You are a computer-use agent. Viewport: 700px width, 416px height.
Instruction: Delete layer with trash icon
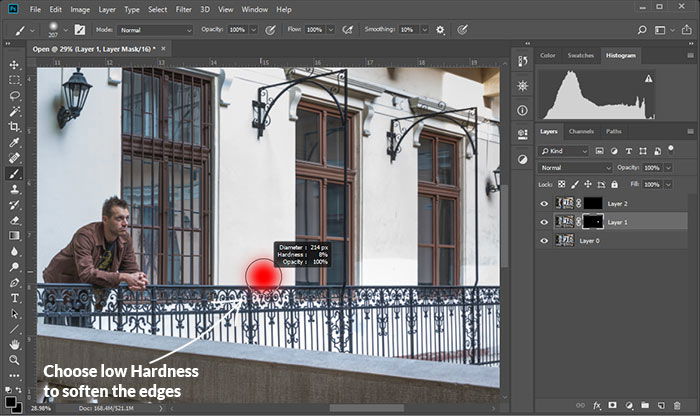pyautogui.click(x=677, y=405)
